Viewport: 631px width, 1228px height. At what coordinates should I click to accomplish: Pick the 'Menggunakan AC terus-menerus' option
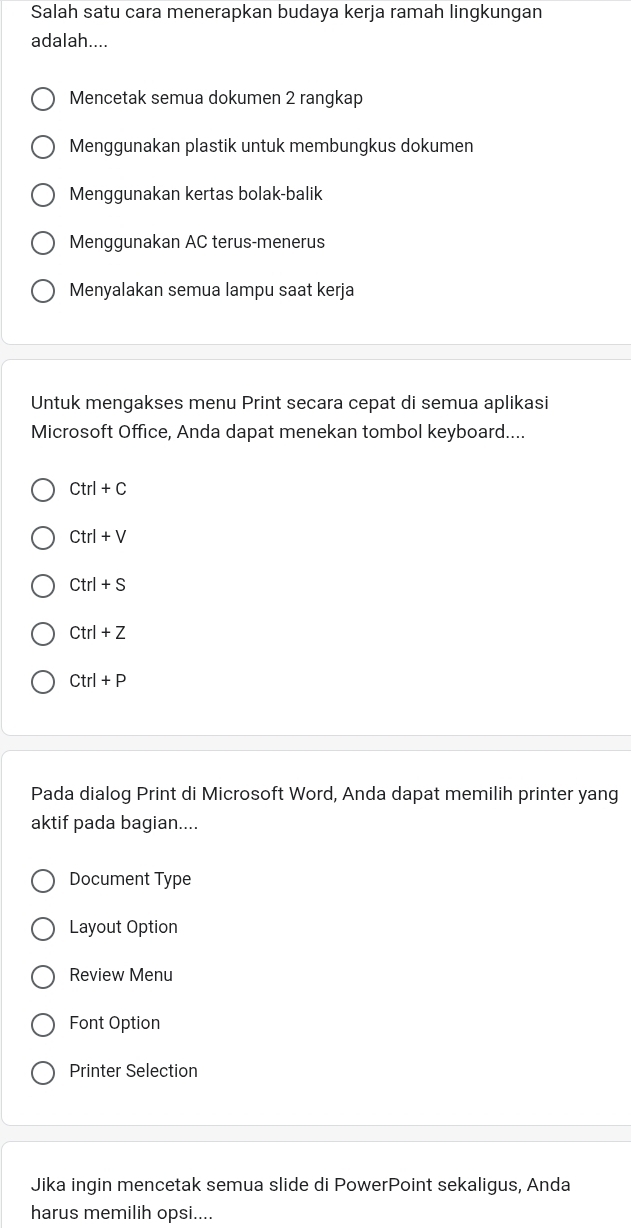[43, 243]
